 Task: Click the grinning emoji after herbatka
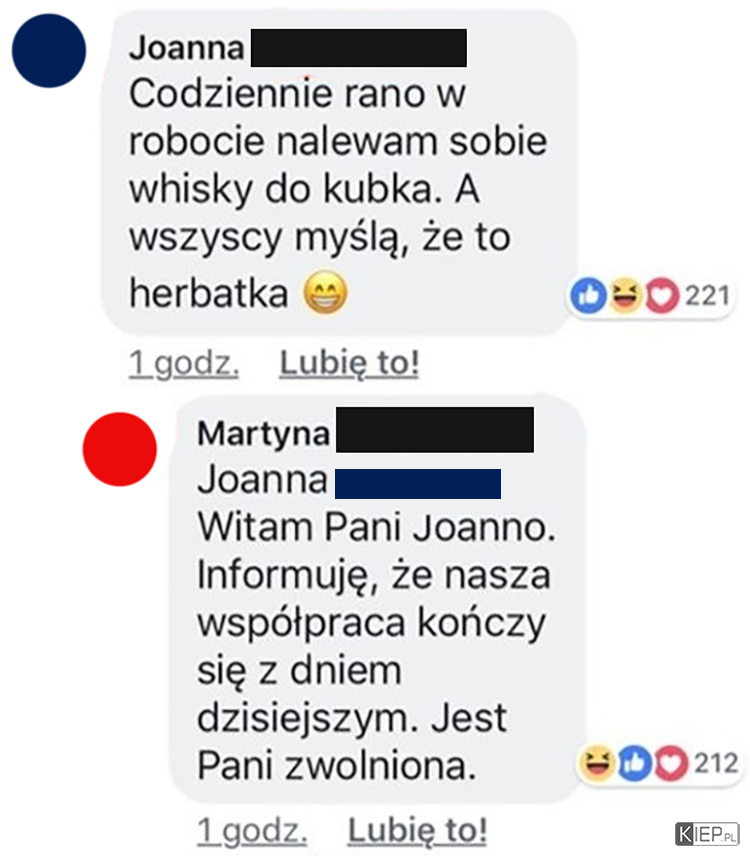(x=325, y=292)
